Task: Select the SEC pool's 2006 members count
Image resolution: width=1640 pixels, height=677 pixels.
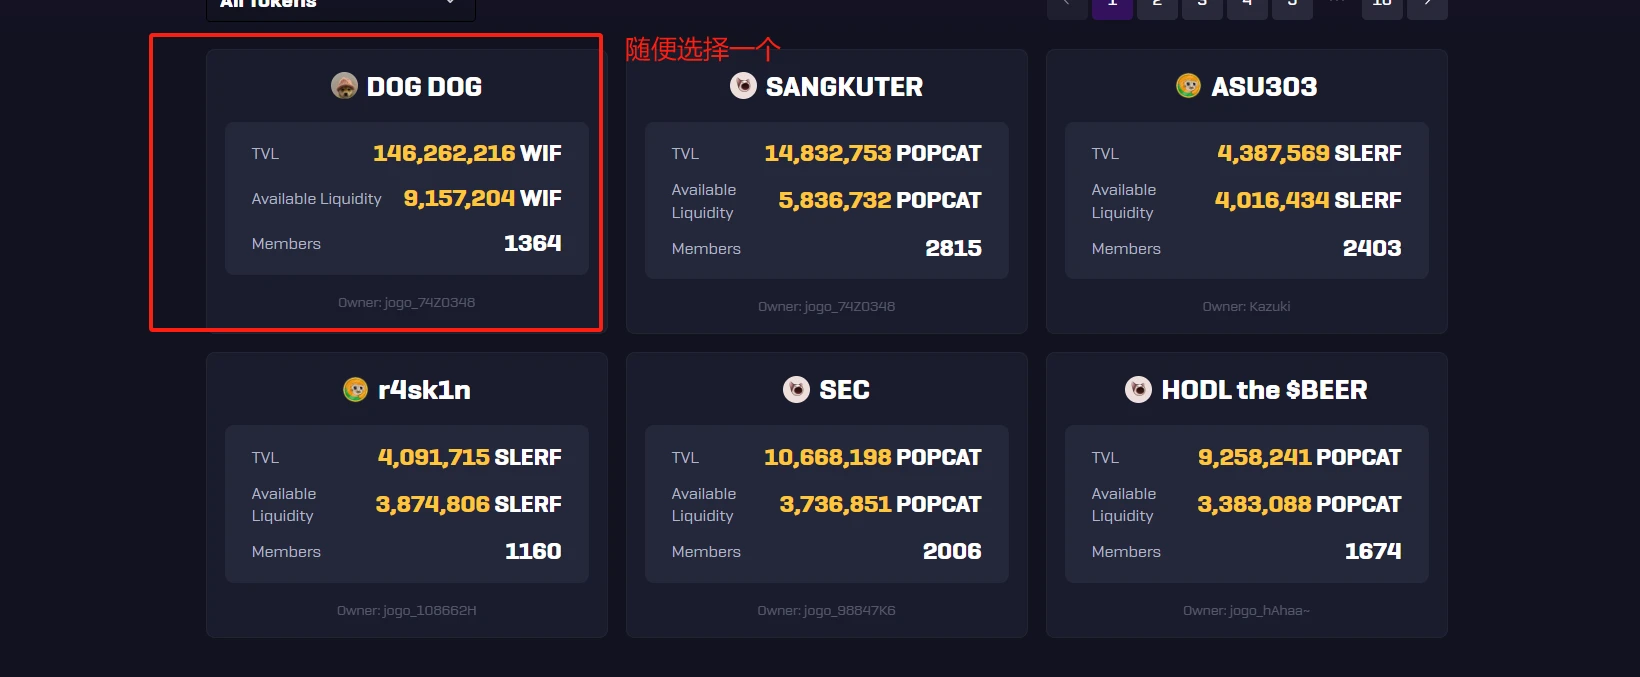Action: coord(952,551)
